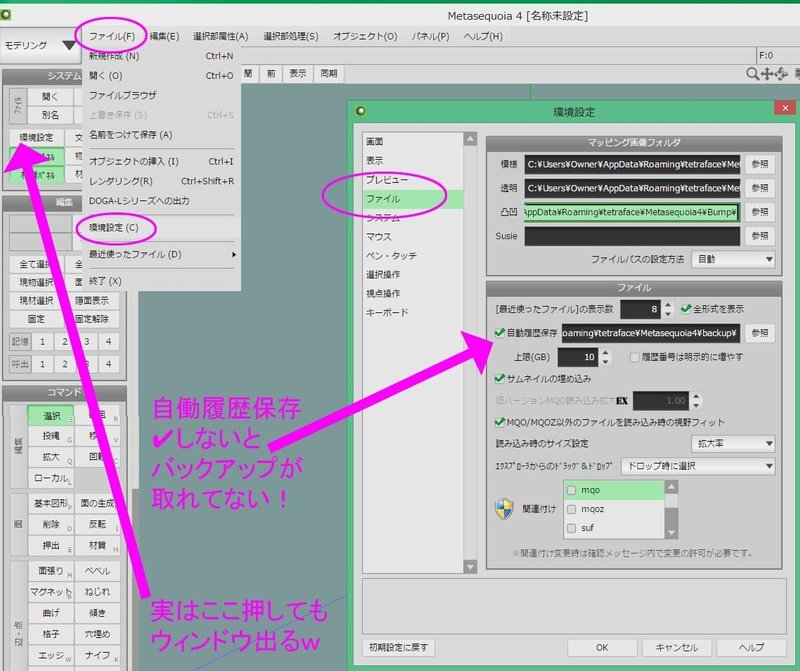This screenshot has height=671, width=800.
Task: Select プレビュー settings category
Action: click(412, 180)
